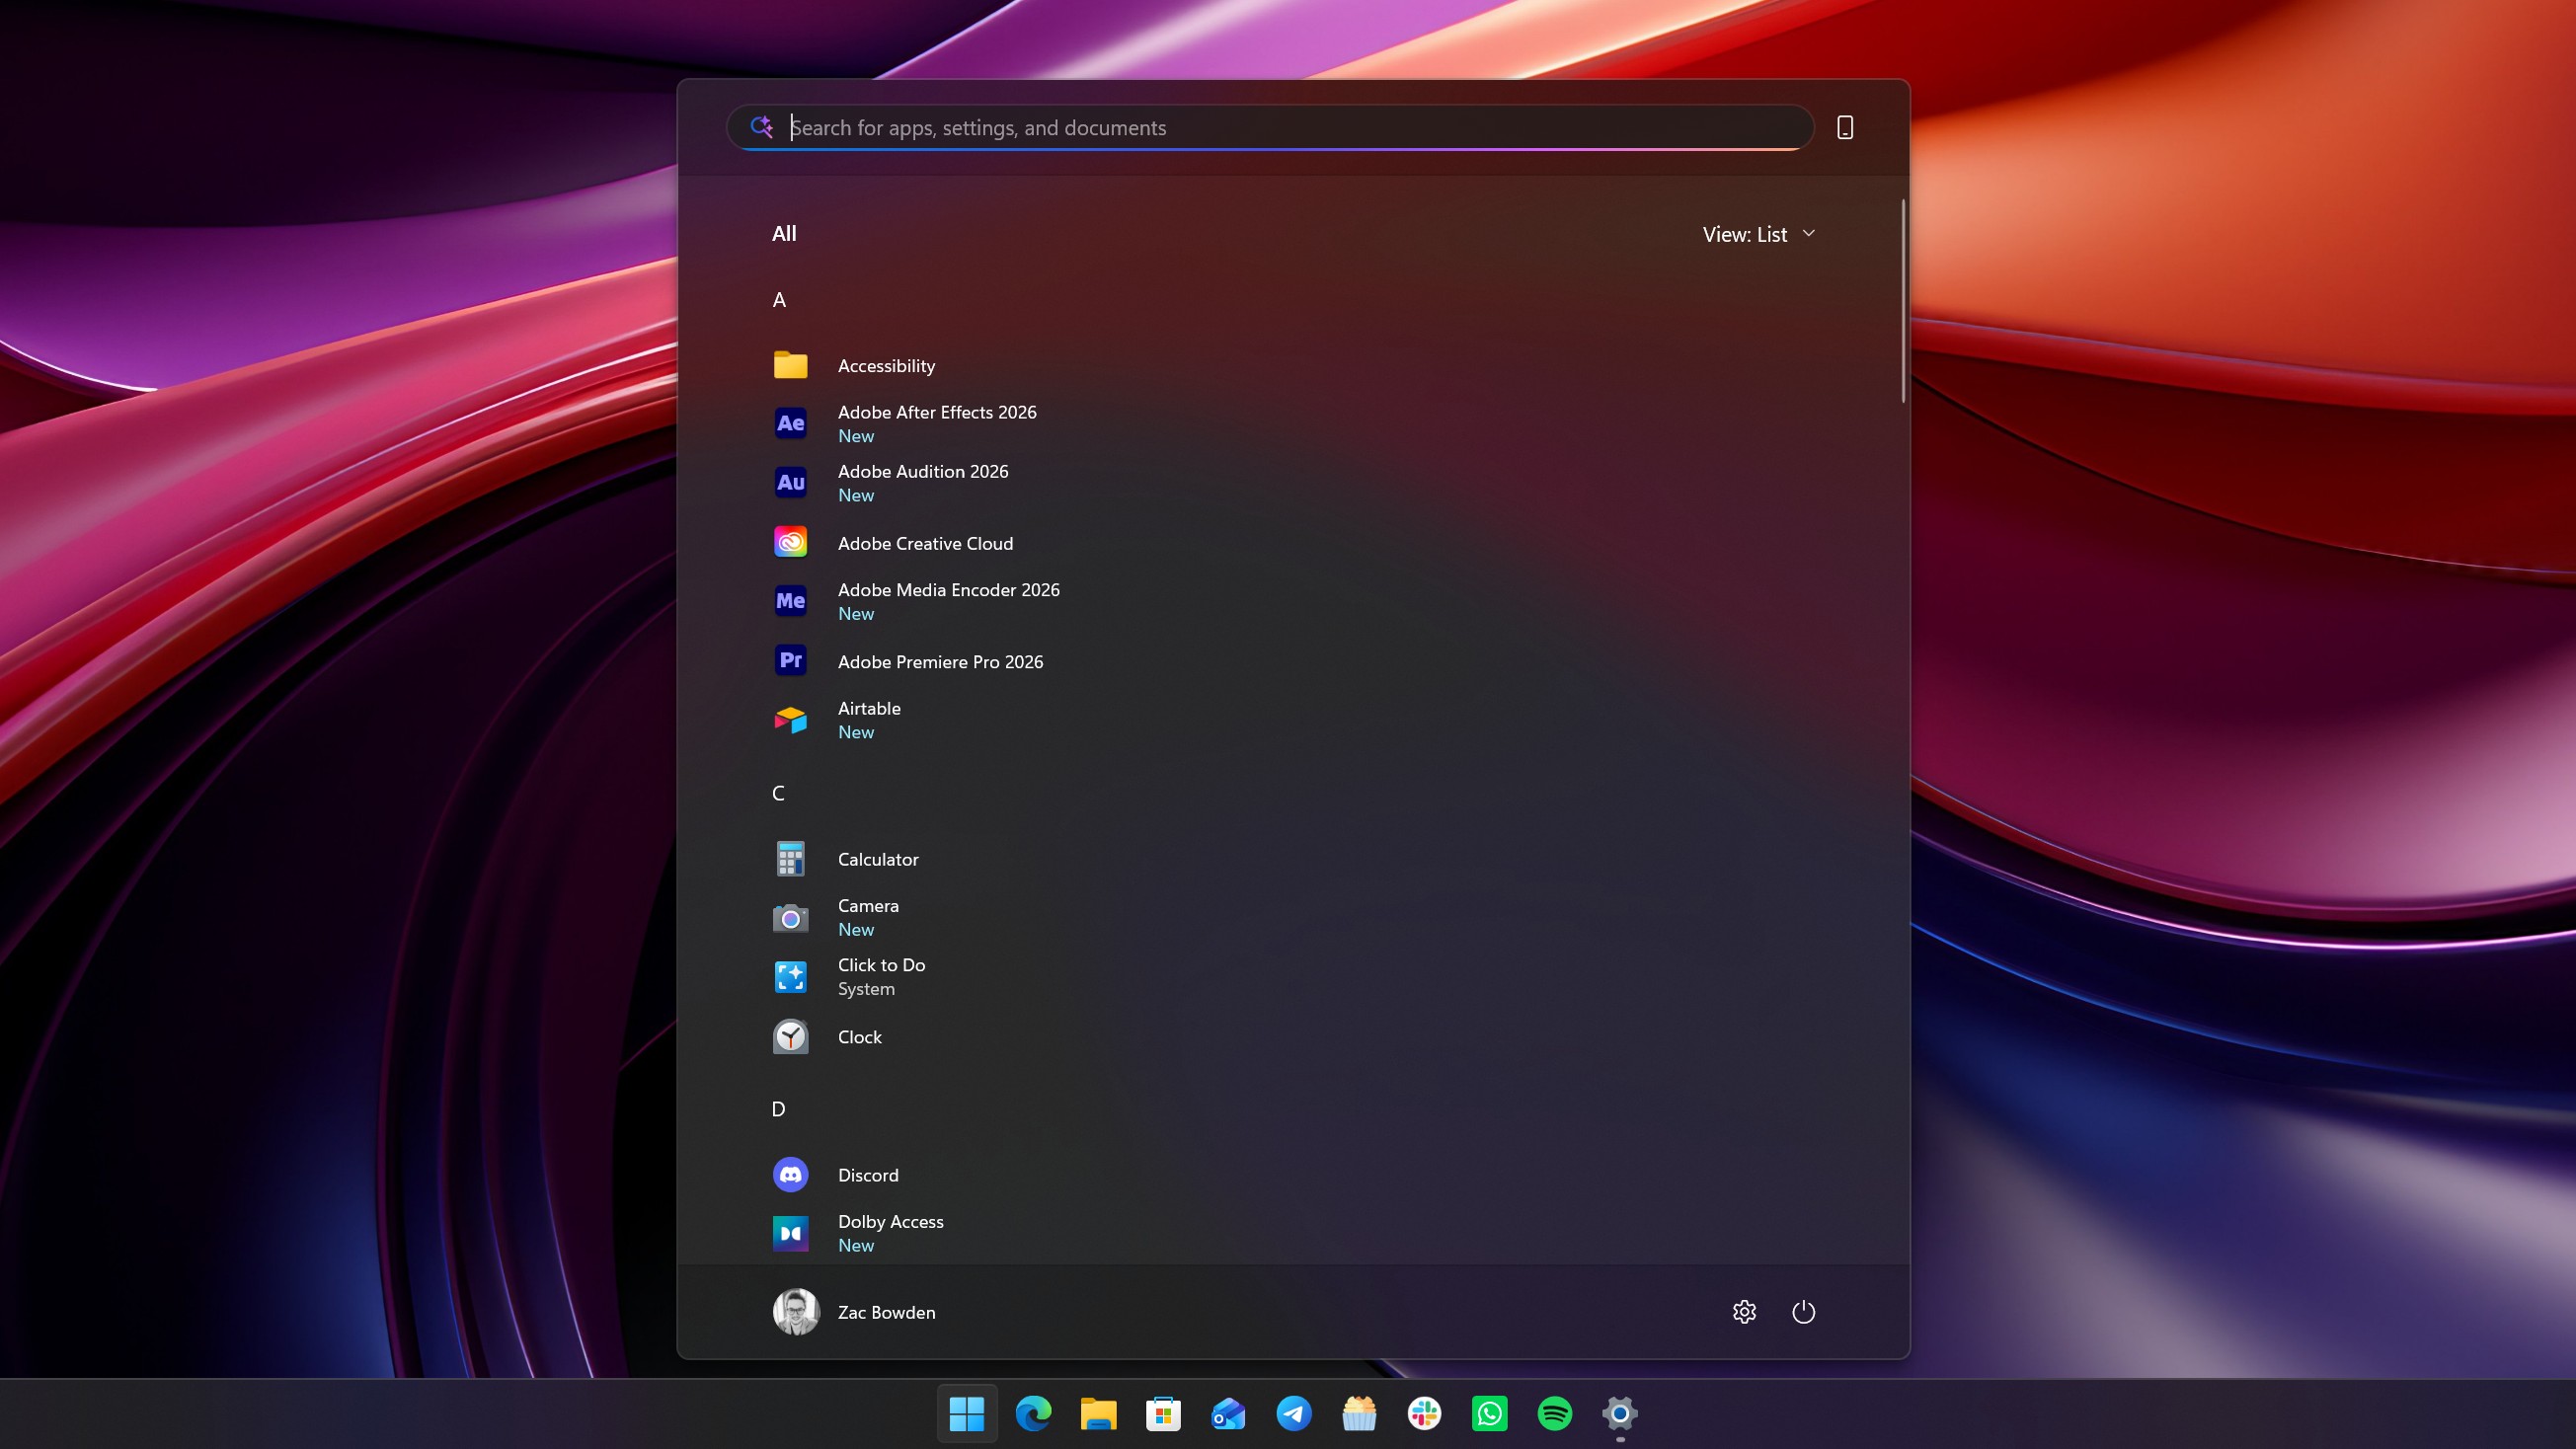2576x1449 pixels.
Task: Open the Dolby Access icon
Action: coord(790,1233)
